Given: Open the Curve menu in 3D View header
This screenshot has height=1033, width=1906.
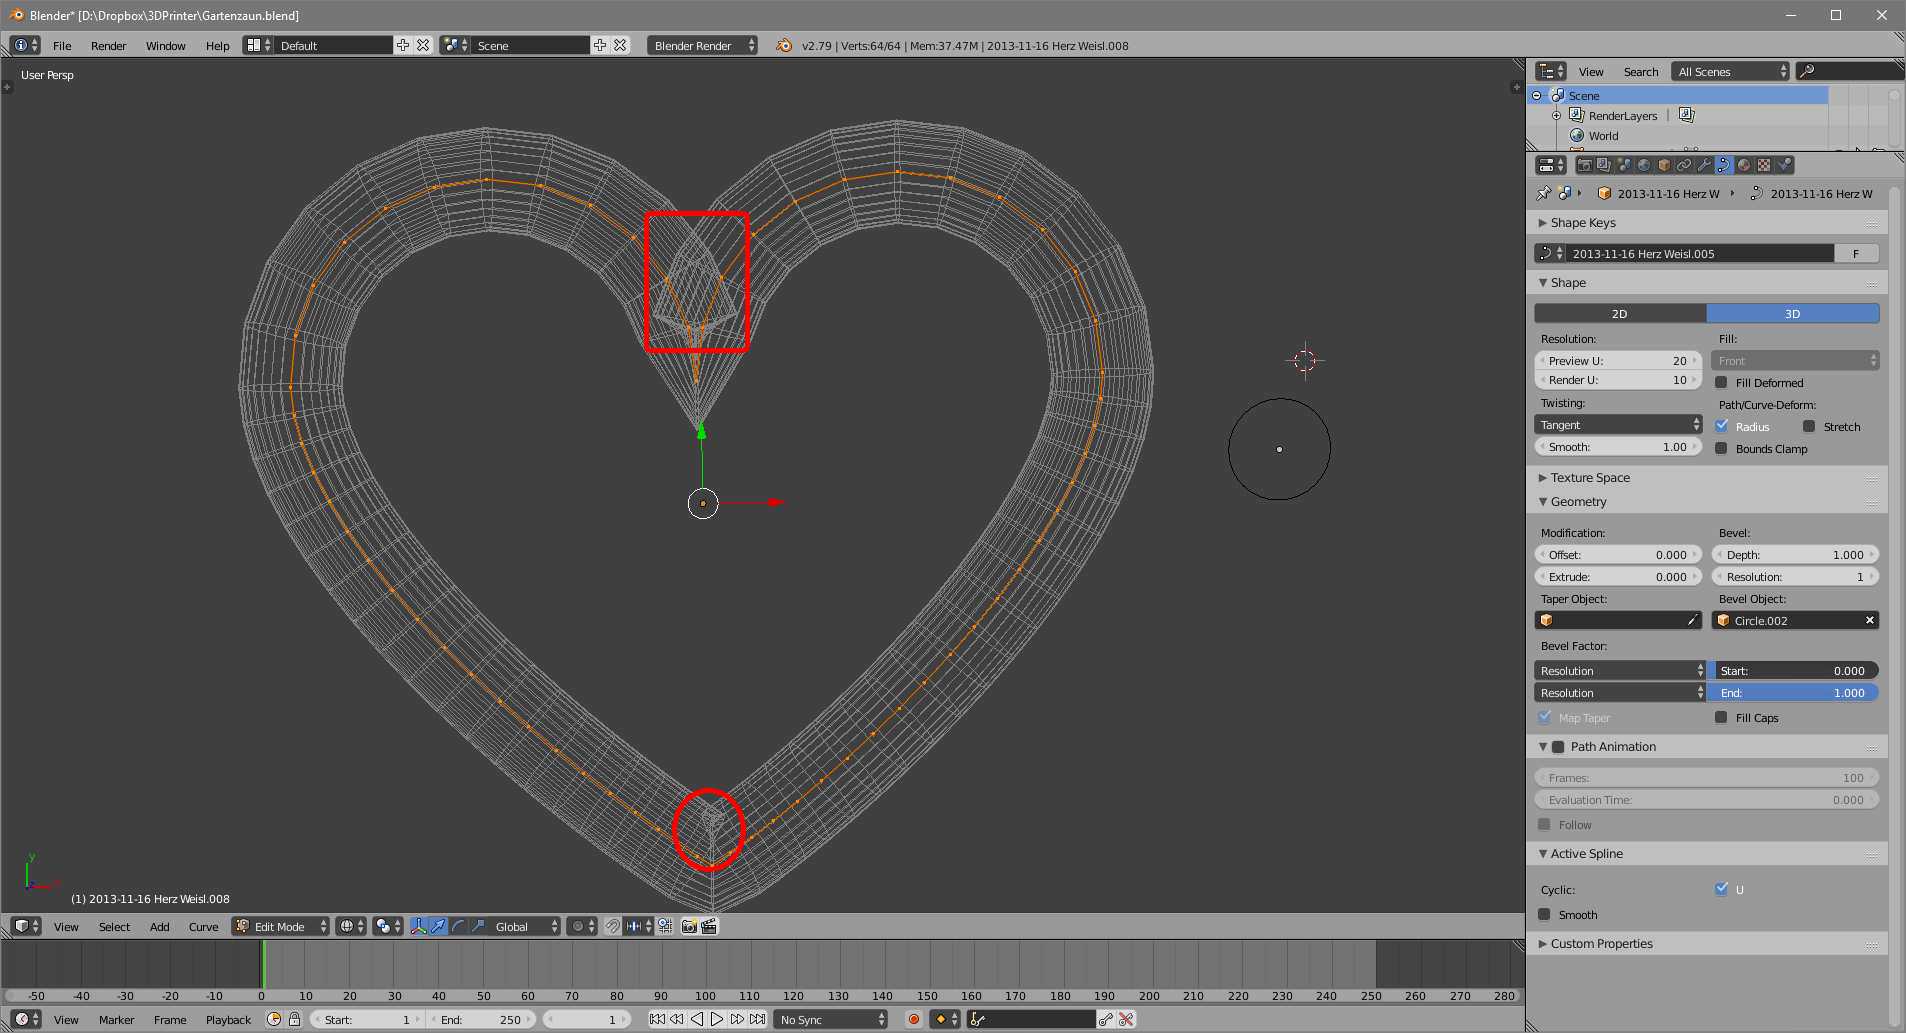Looking at the screenshot, I should click(x=204, y=926).
